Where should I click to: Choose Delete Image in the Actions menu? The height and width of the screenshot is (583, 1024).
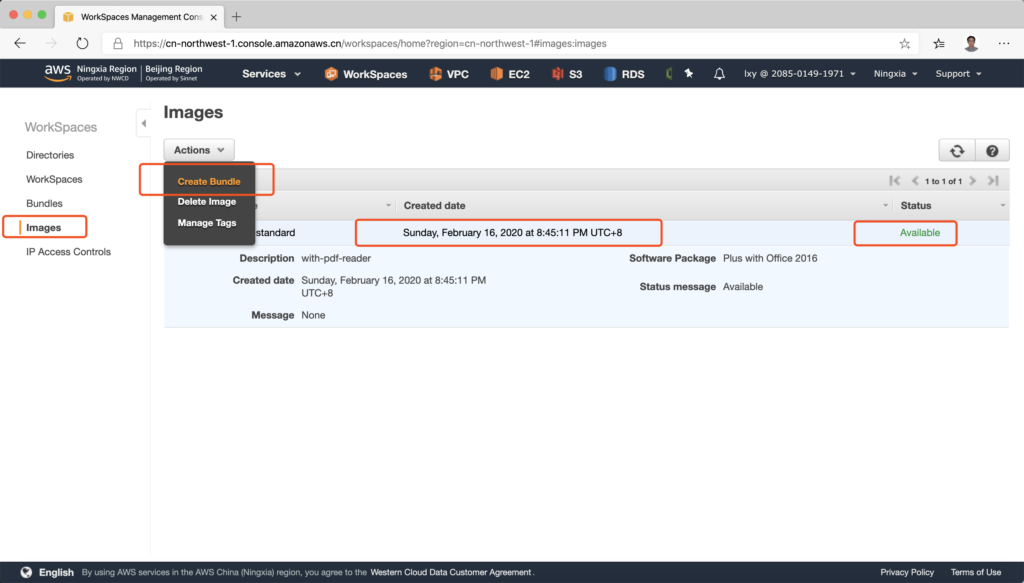[206, 202]
